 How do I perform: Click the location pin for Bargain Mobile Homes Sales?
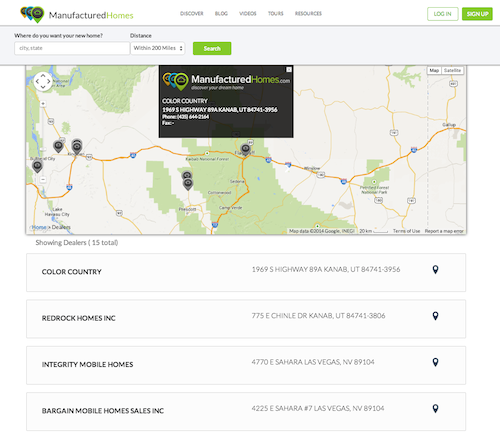(x=435, y=408)
